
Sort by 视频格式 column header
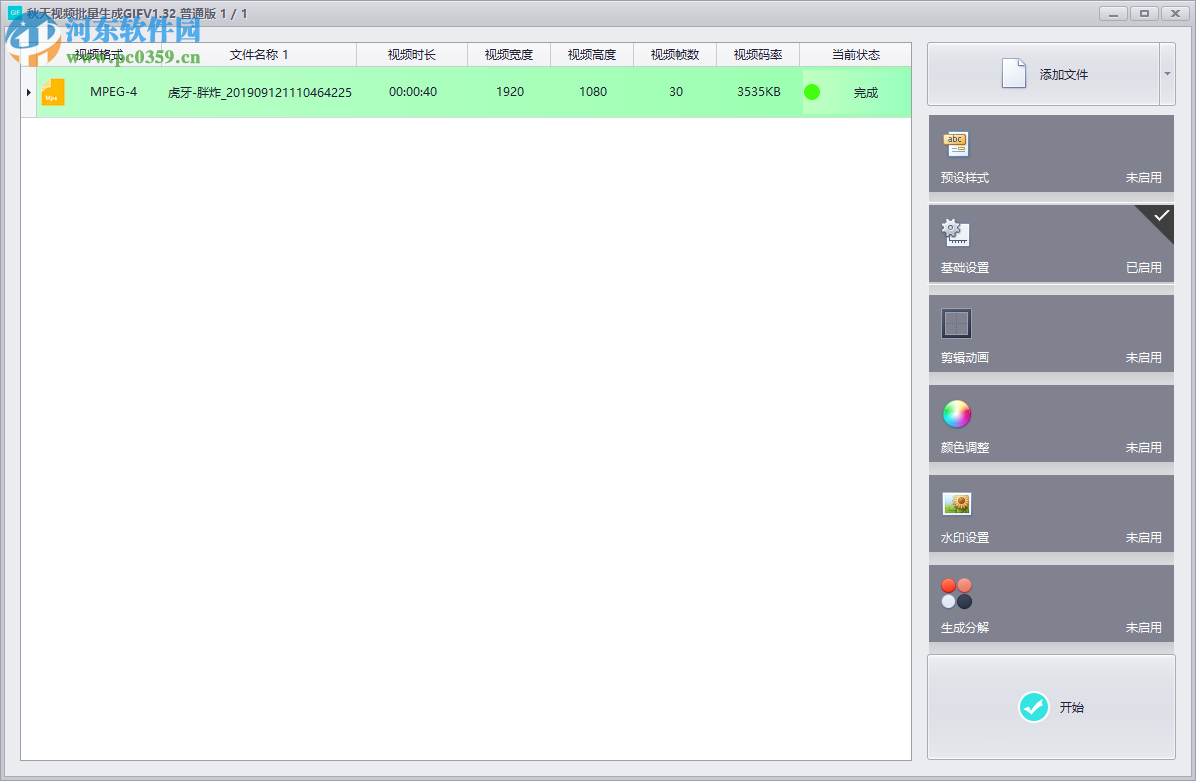tap(98, 55)
